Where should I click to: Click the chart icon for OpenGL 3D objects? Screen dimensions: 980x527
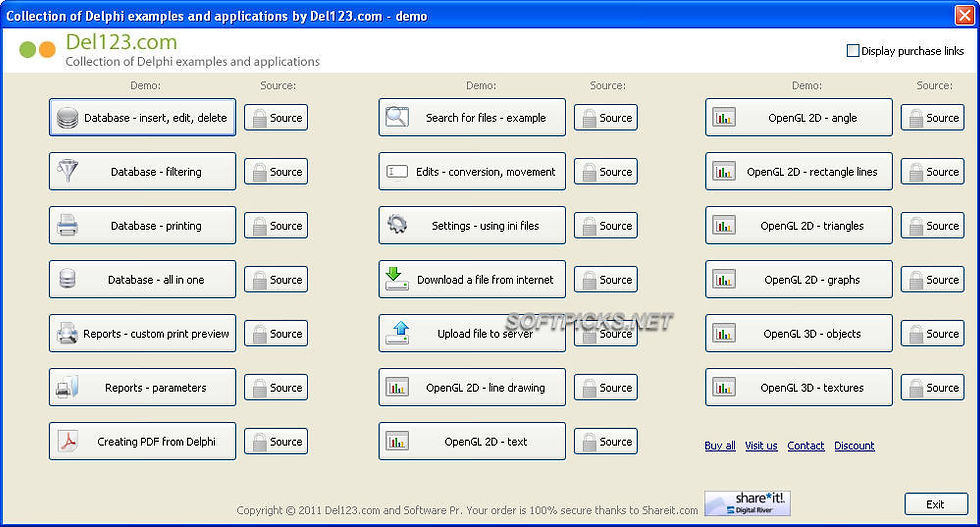724,333
